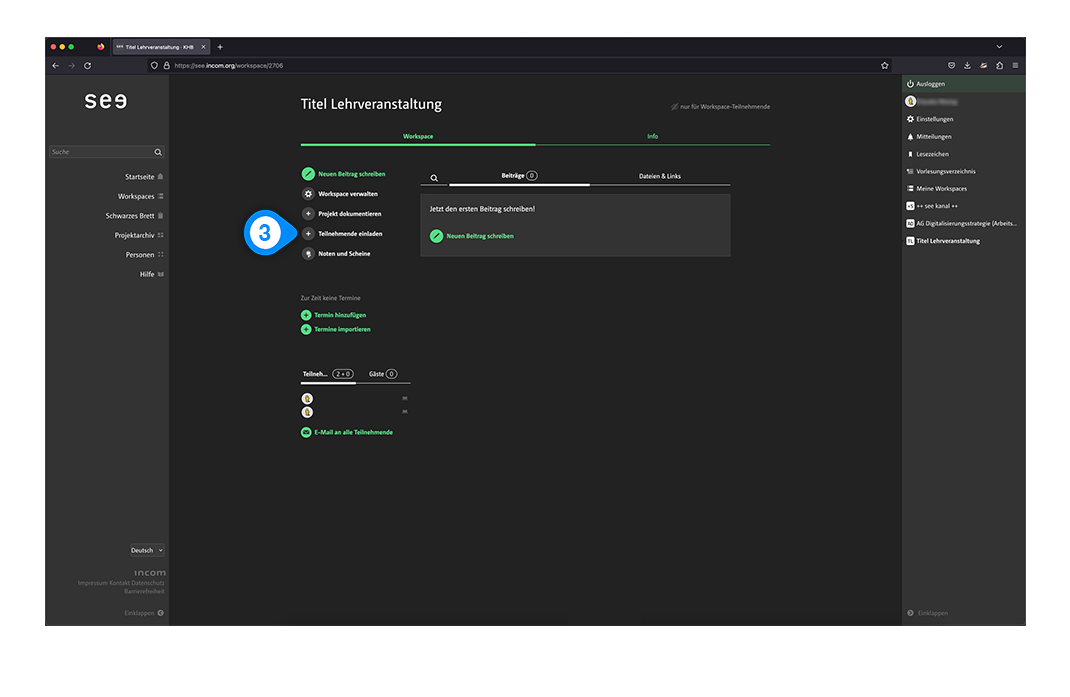This screenshot has width=1070, height=697.
Task: Reload the page with the browser refresh icon
Action: pos(87,66)
